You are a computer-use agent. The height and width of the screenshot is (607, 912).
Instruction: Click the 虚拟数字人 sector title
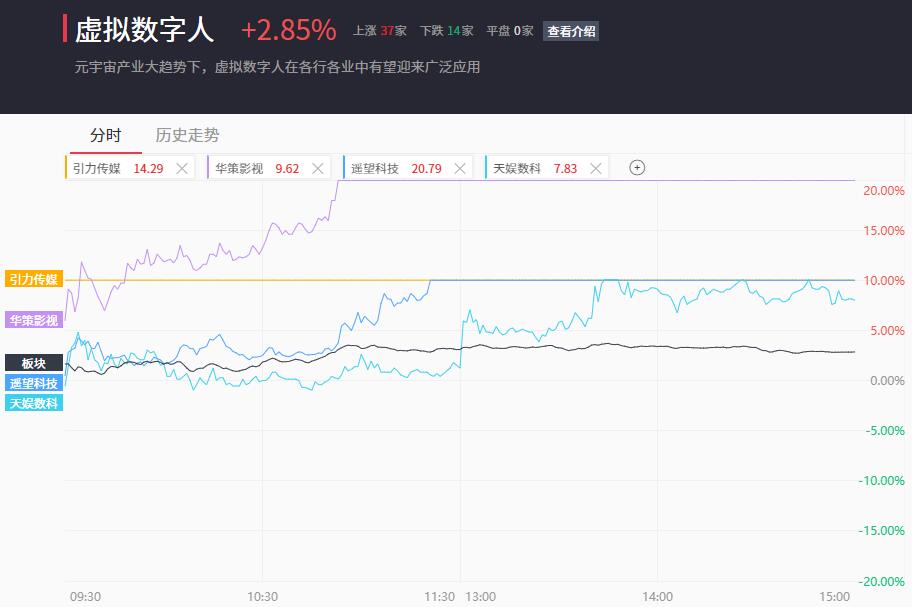click(145, 30)
